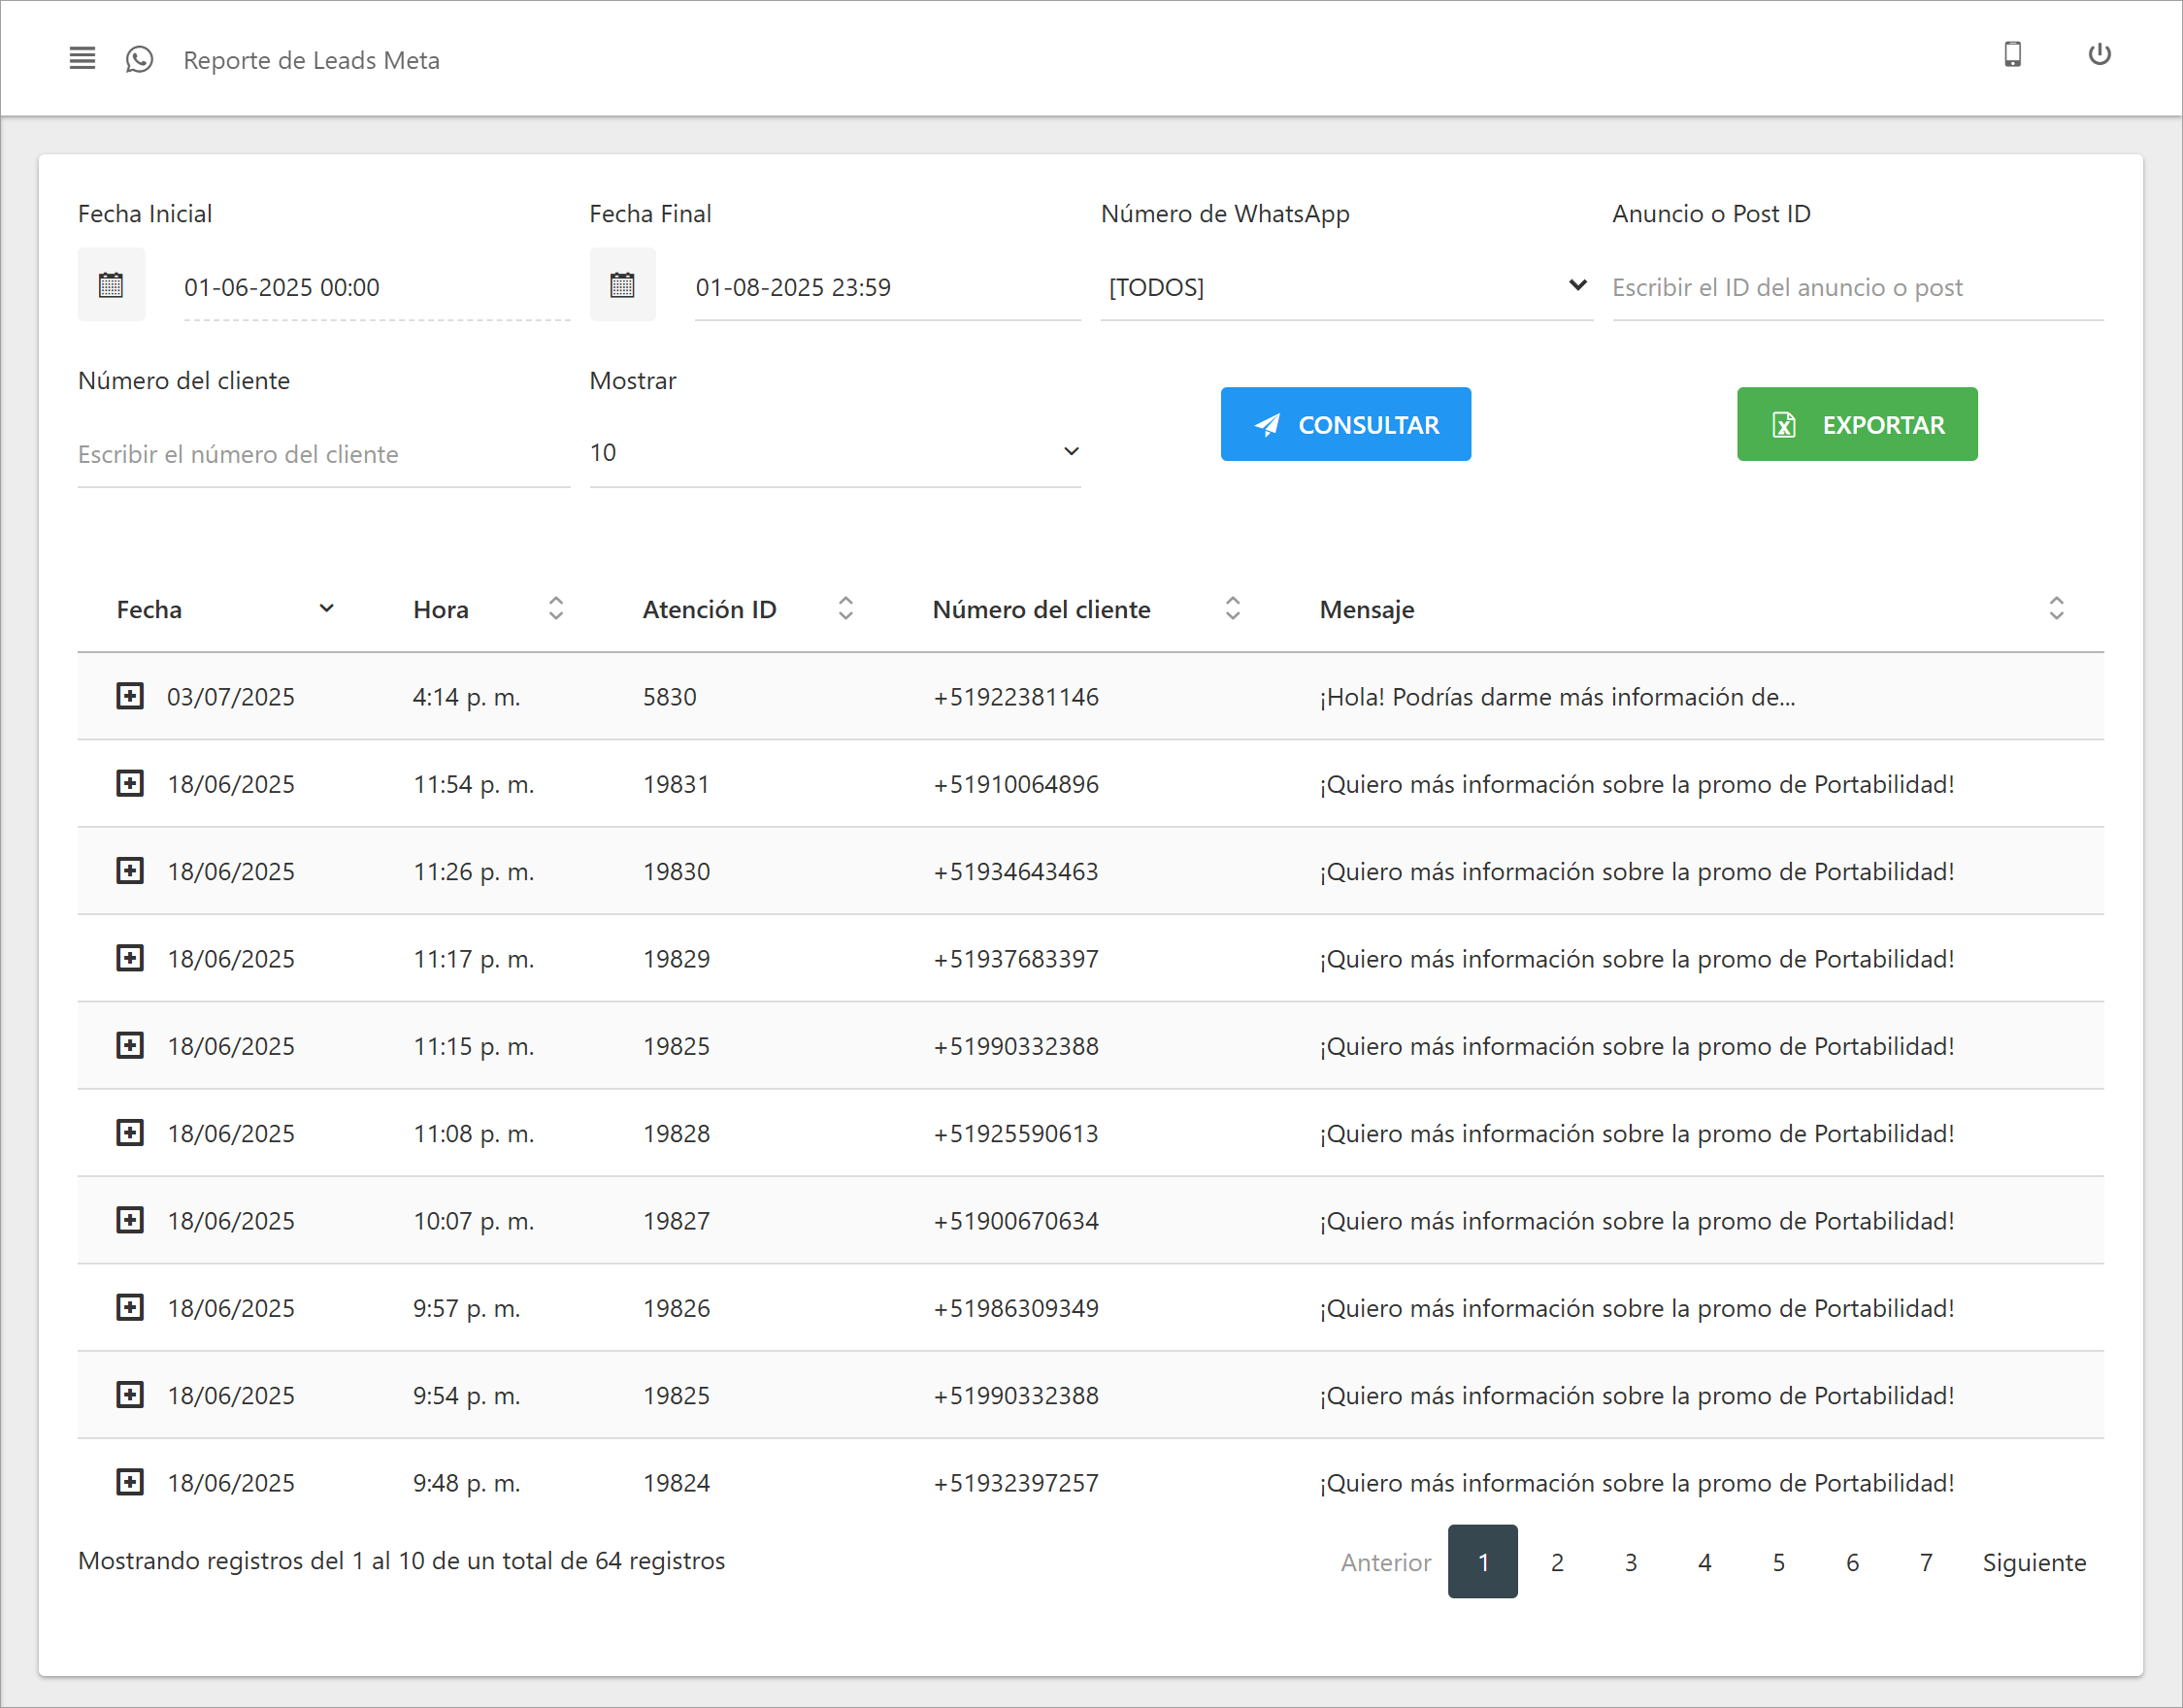Image resolution: width=2183 pixels, height=1708 pixels.
Task: Click the CONSULTAR button
Action: 1345,424
